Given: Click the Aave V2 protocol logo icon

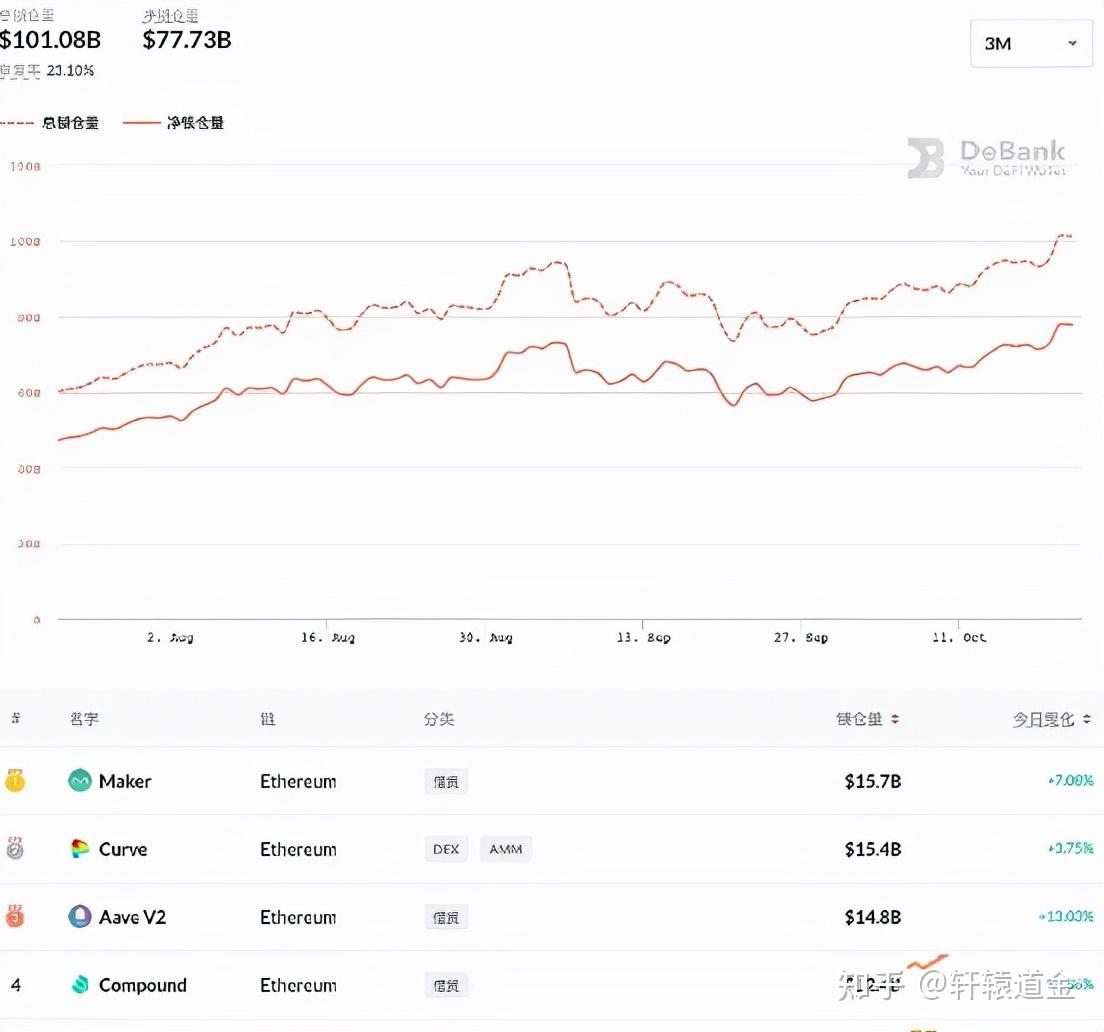Looking at the screenshot, I should point(80,917).
